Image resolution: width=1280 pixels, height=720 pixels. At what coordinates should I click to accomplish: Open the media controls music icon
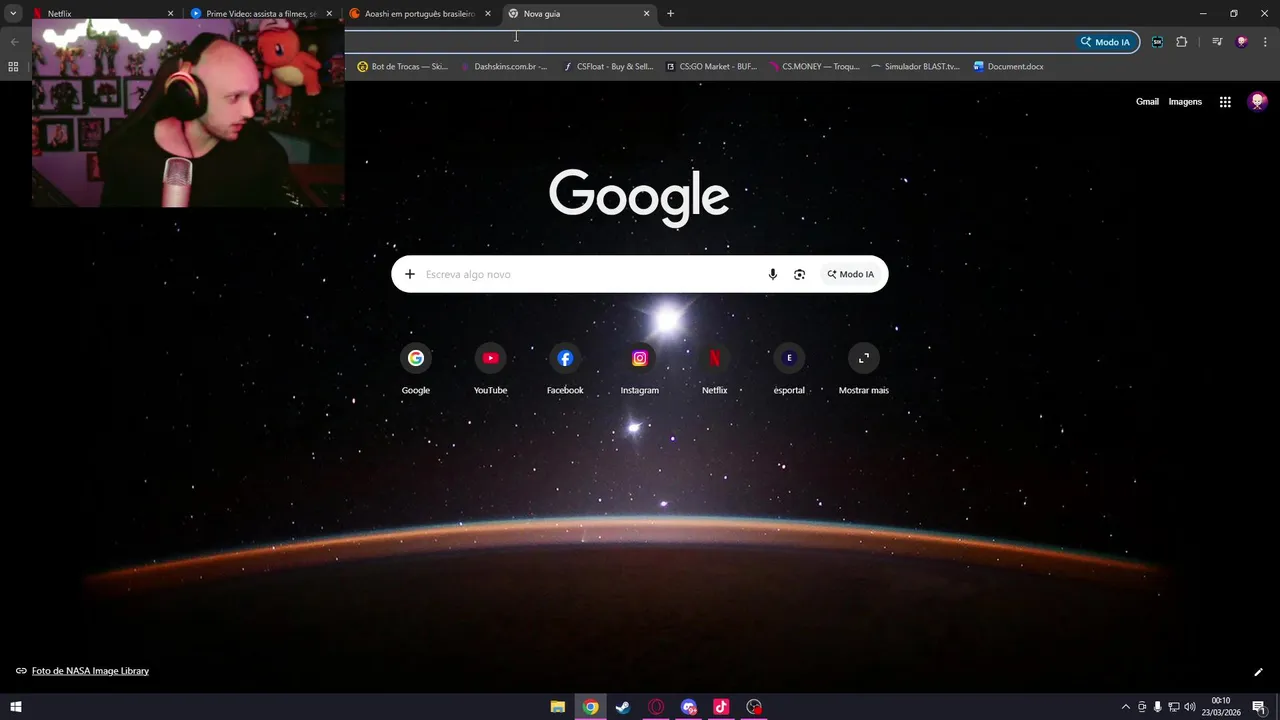(1217, 42)
